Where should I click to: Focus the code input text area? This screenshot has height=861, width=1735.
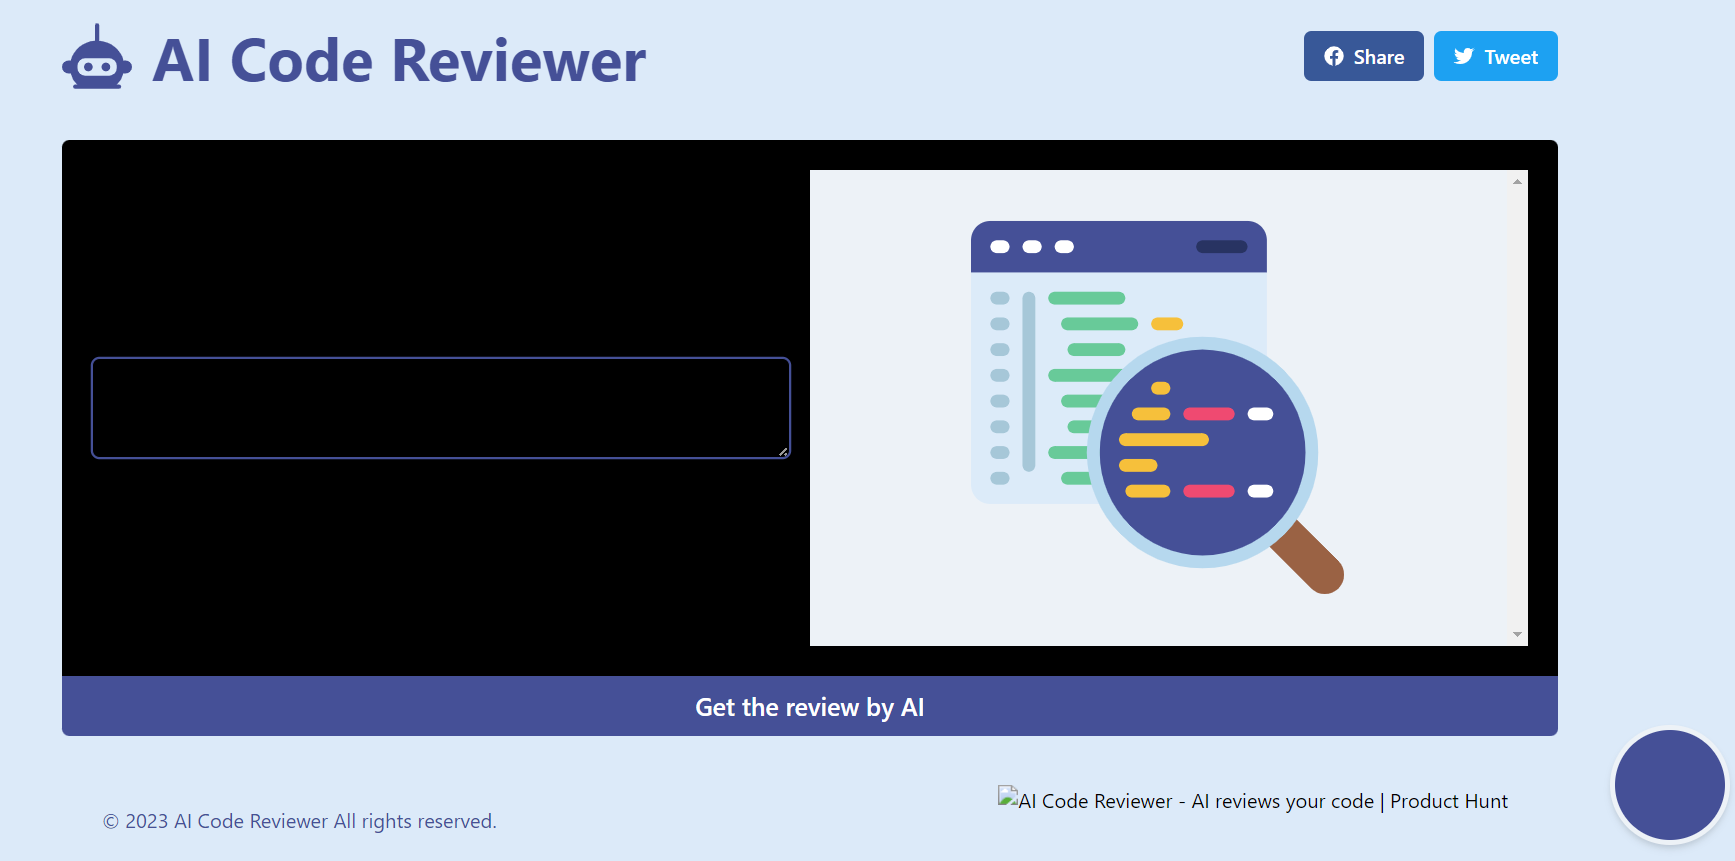click(440, 408)
